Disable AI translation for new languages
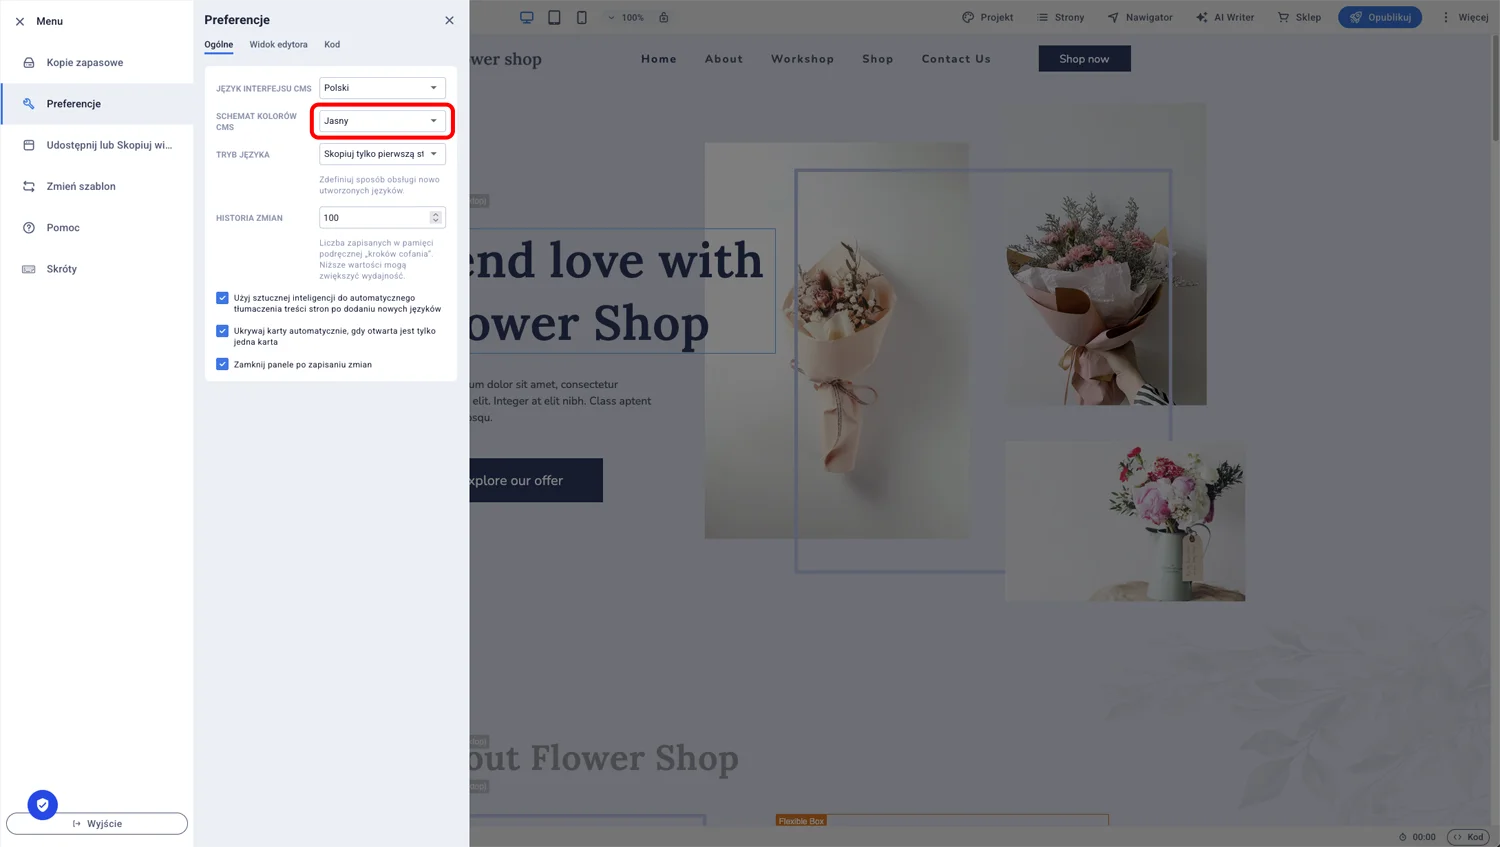Image resolution: width=1500 pixels, height=847 pixels. 222,297
